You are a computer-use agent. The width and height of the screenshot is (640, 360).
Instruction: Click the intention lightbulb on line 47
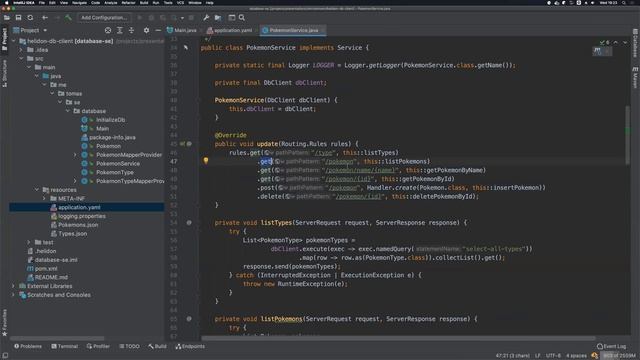206,161
